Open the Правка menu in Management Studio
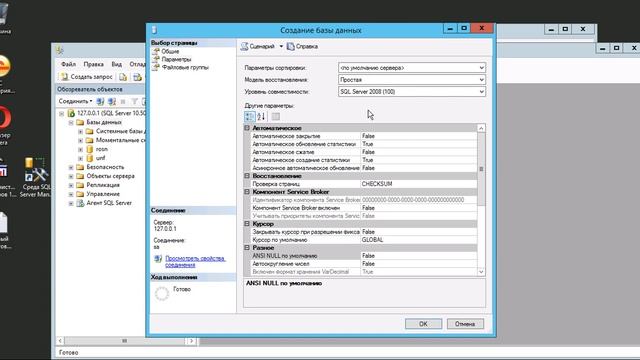640x360 pixels. tap(93, 64)
